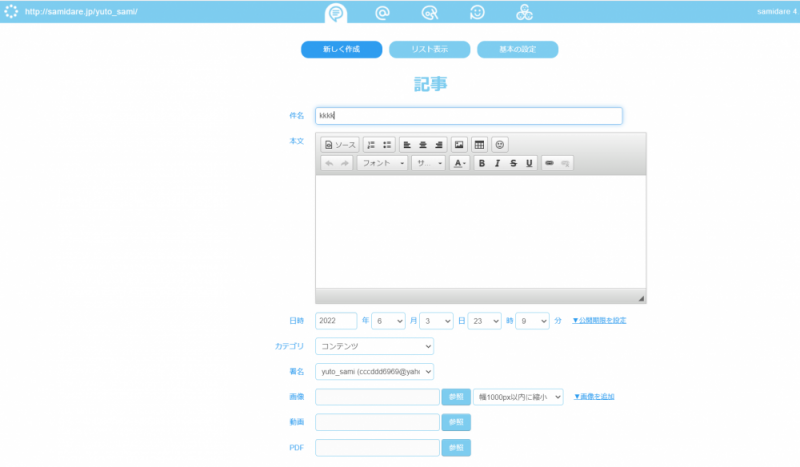This screenshot has width=800, height=467.
Task: Insert an image using editor toolbar
Action: pyautogui.click(x=459, y=145)
